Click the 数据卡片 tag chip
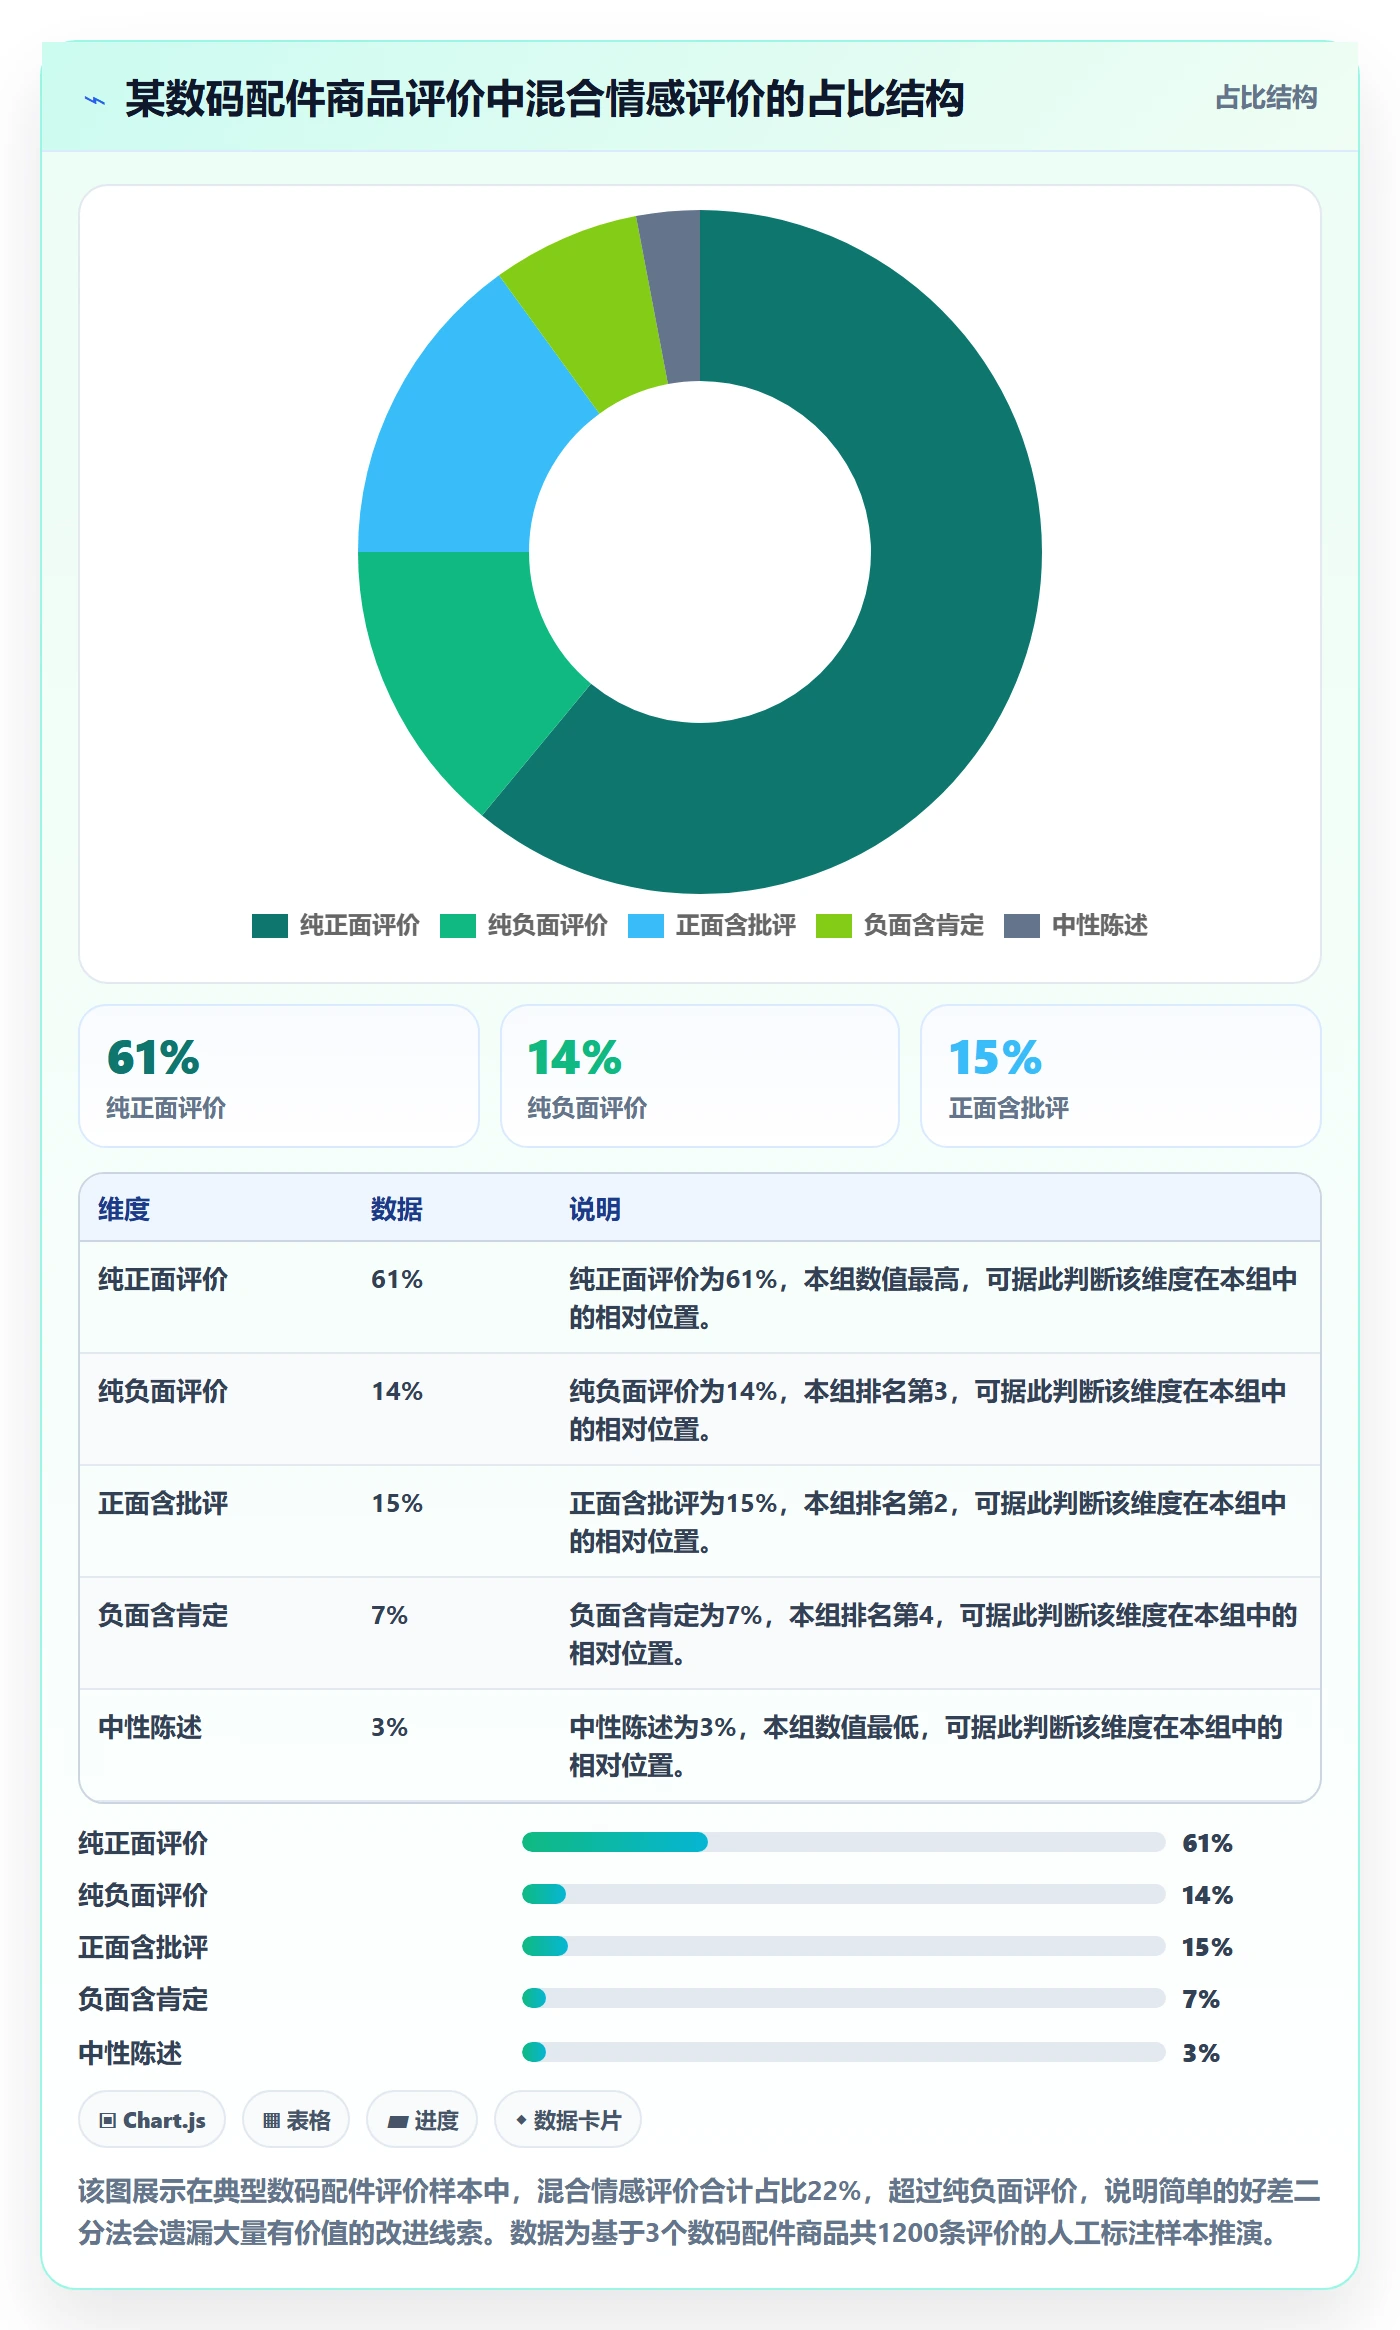 [568, 2119]
